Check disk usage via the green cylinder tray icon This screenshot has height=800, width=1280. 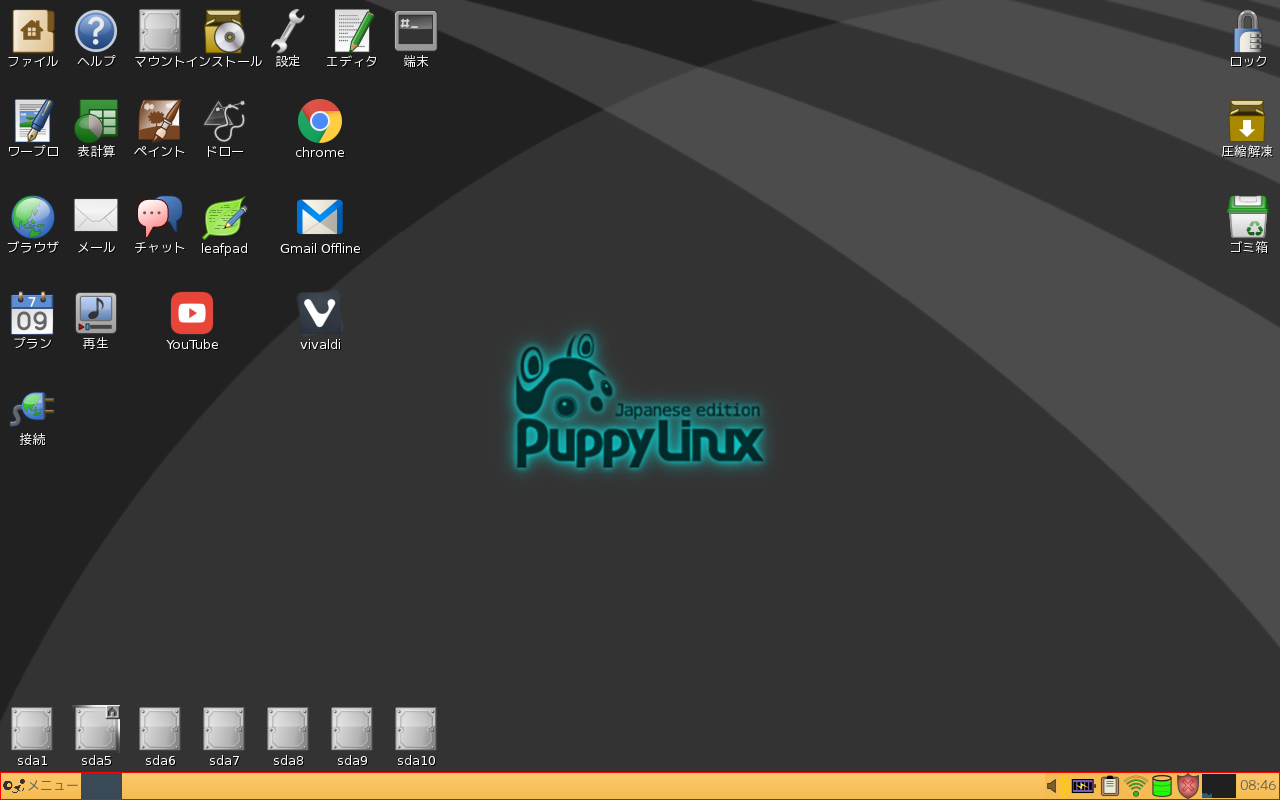[x=1161, y=785]
